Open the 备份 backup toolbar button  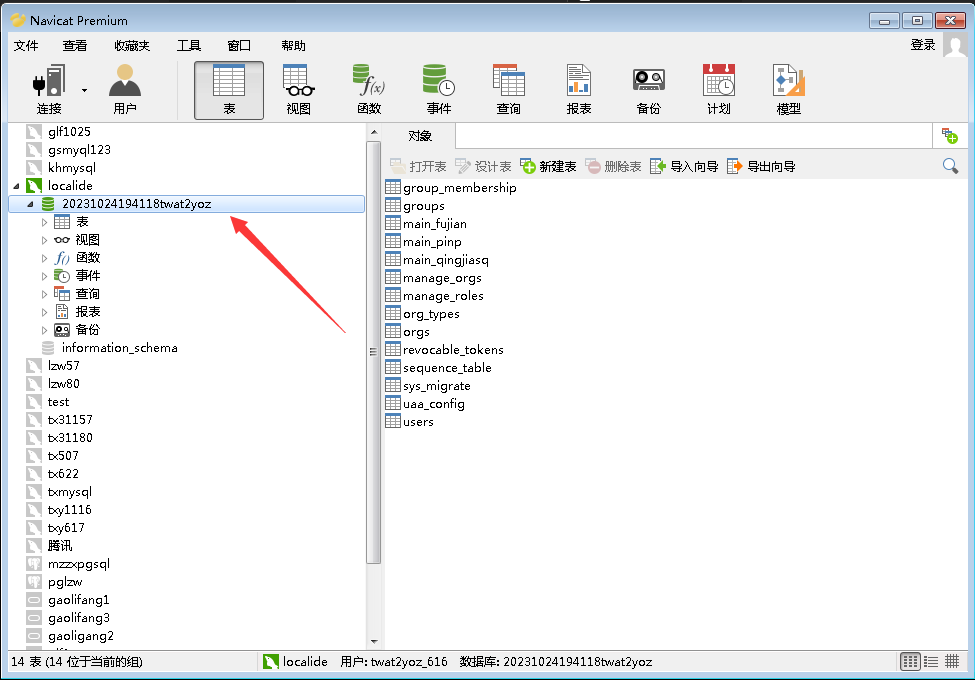649,90
